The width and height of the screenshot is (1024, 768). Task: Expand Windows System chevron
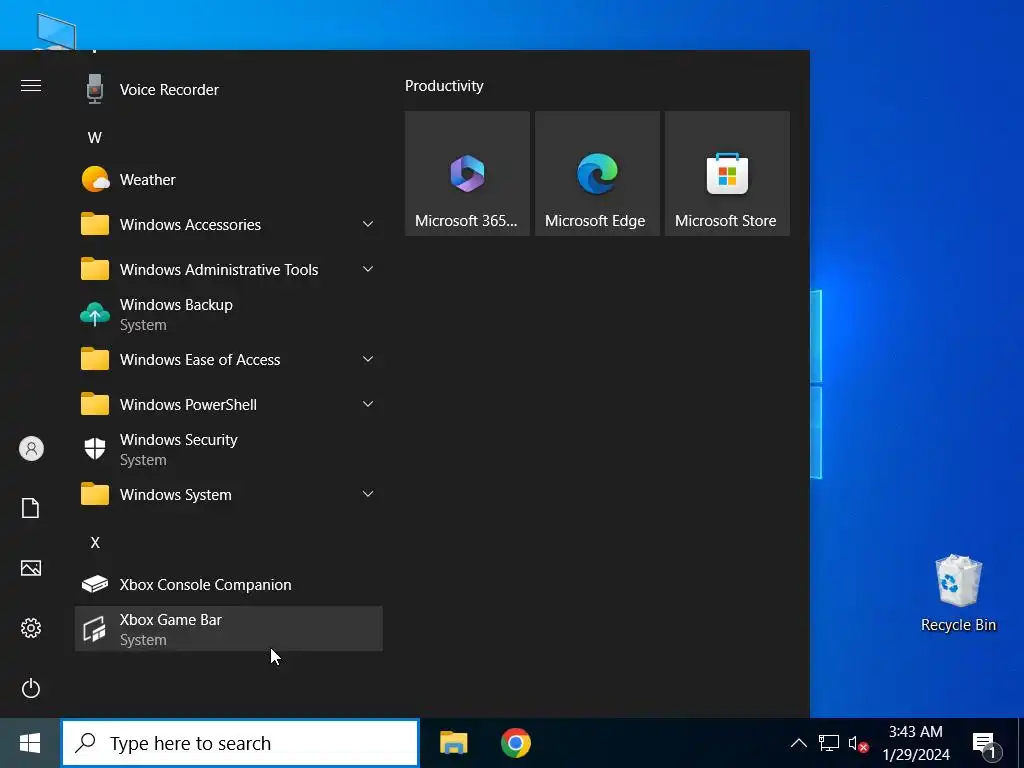pos(368,494)
